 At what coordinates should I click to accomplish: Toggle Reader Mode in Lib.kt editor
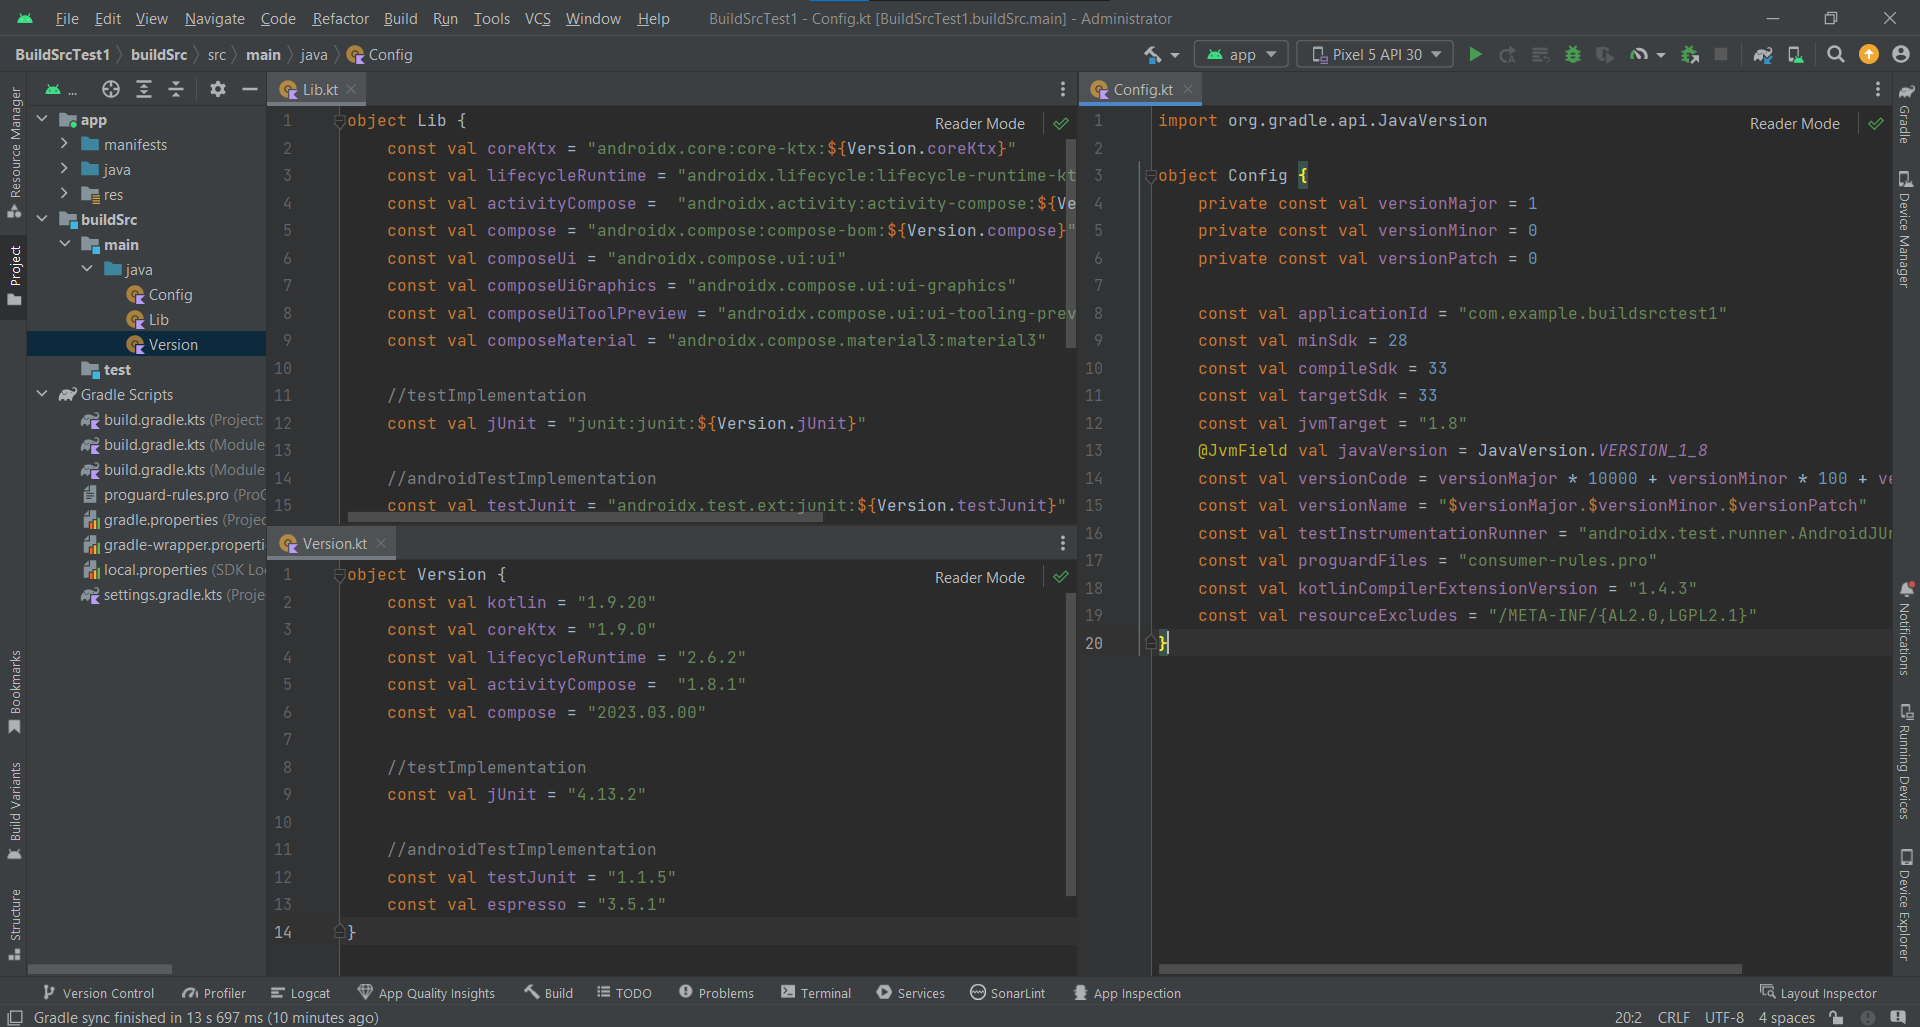(x=979, y=124)
